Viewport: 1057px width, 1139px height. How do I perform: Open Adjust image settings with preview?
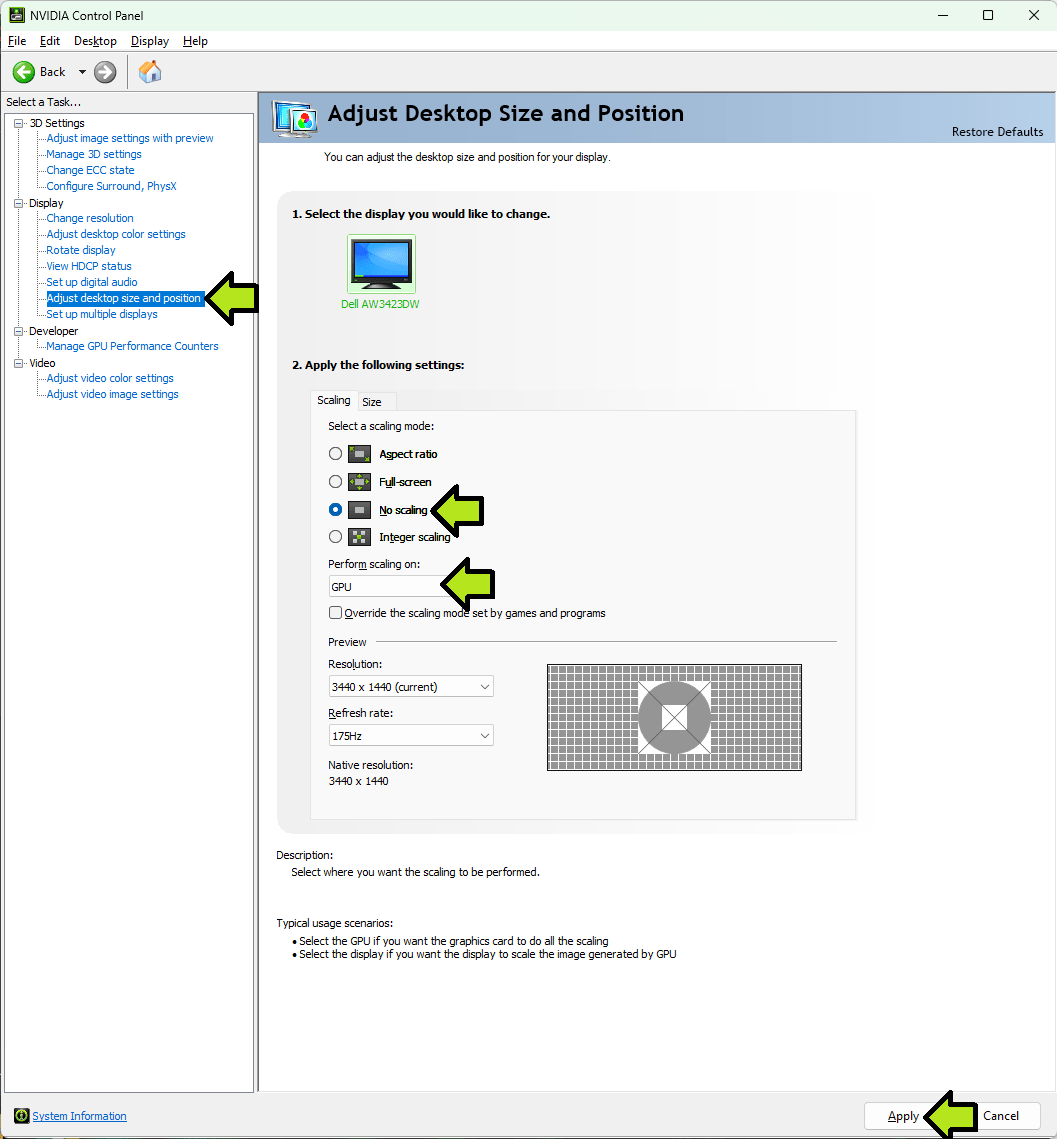click(130, 138)
